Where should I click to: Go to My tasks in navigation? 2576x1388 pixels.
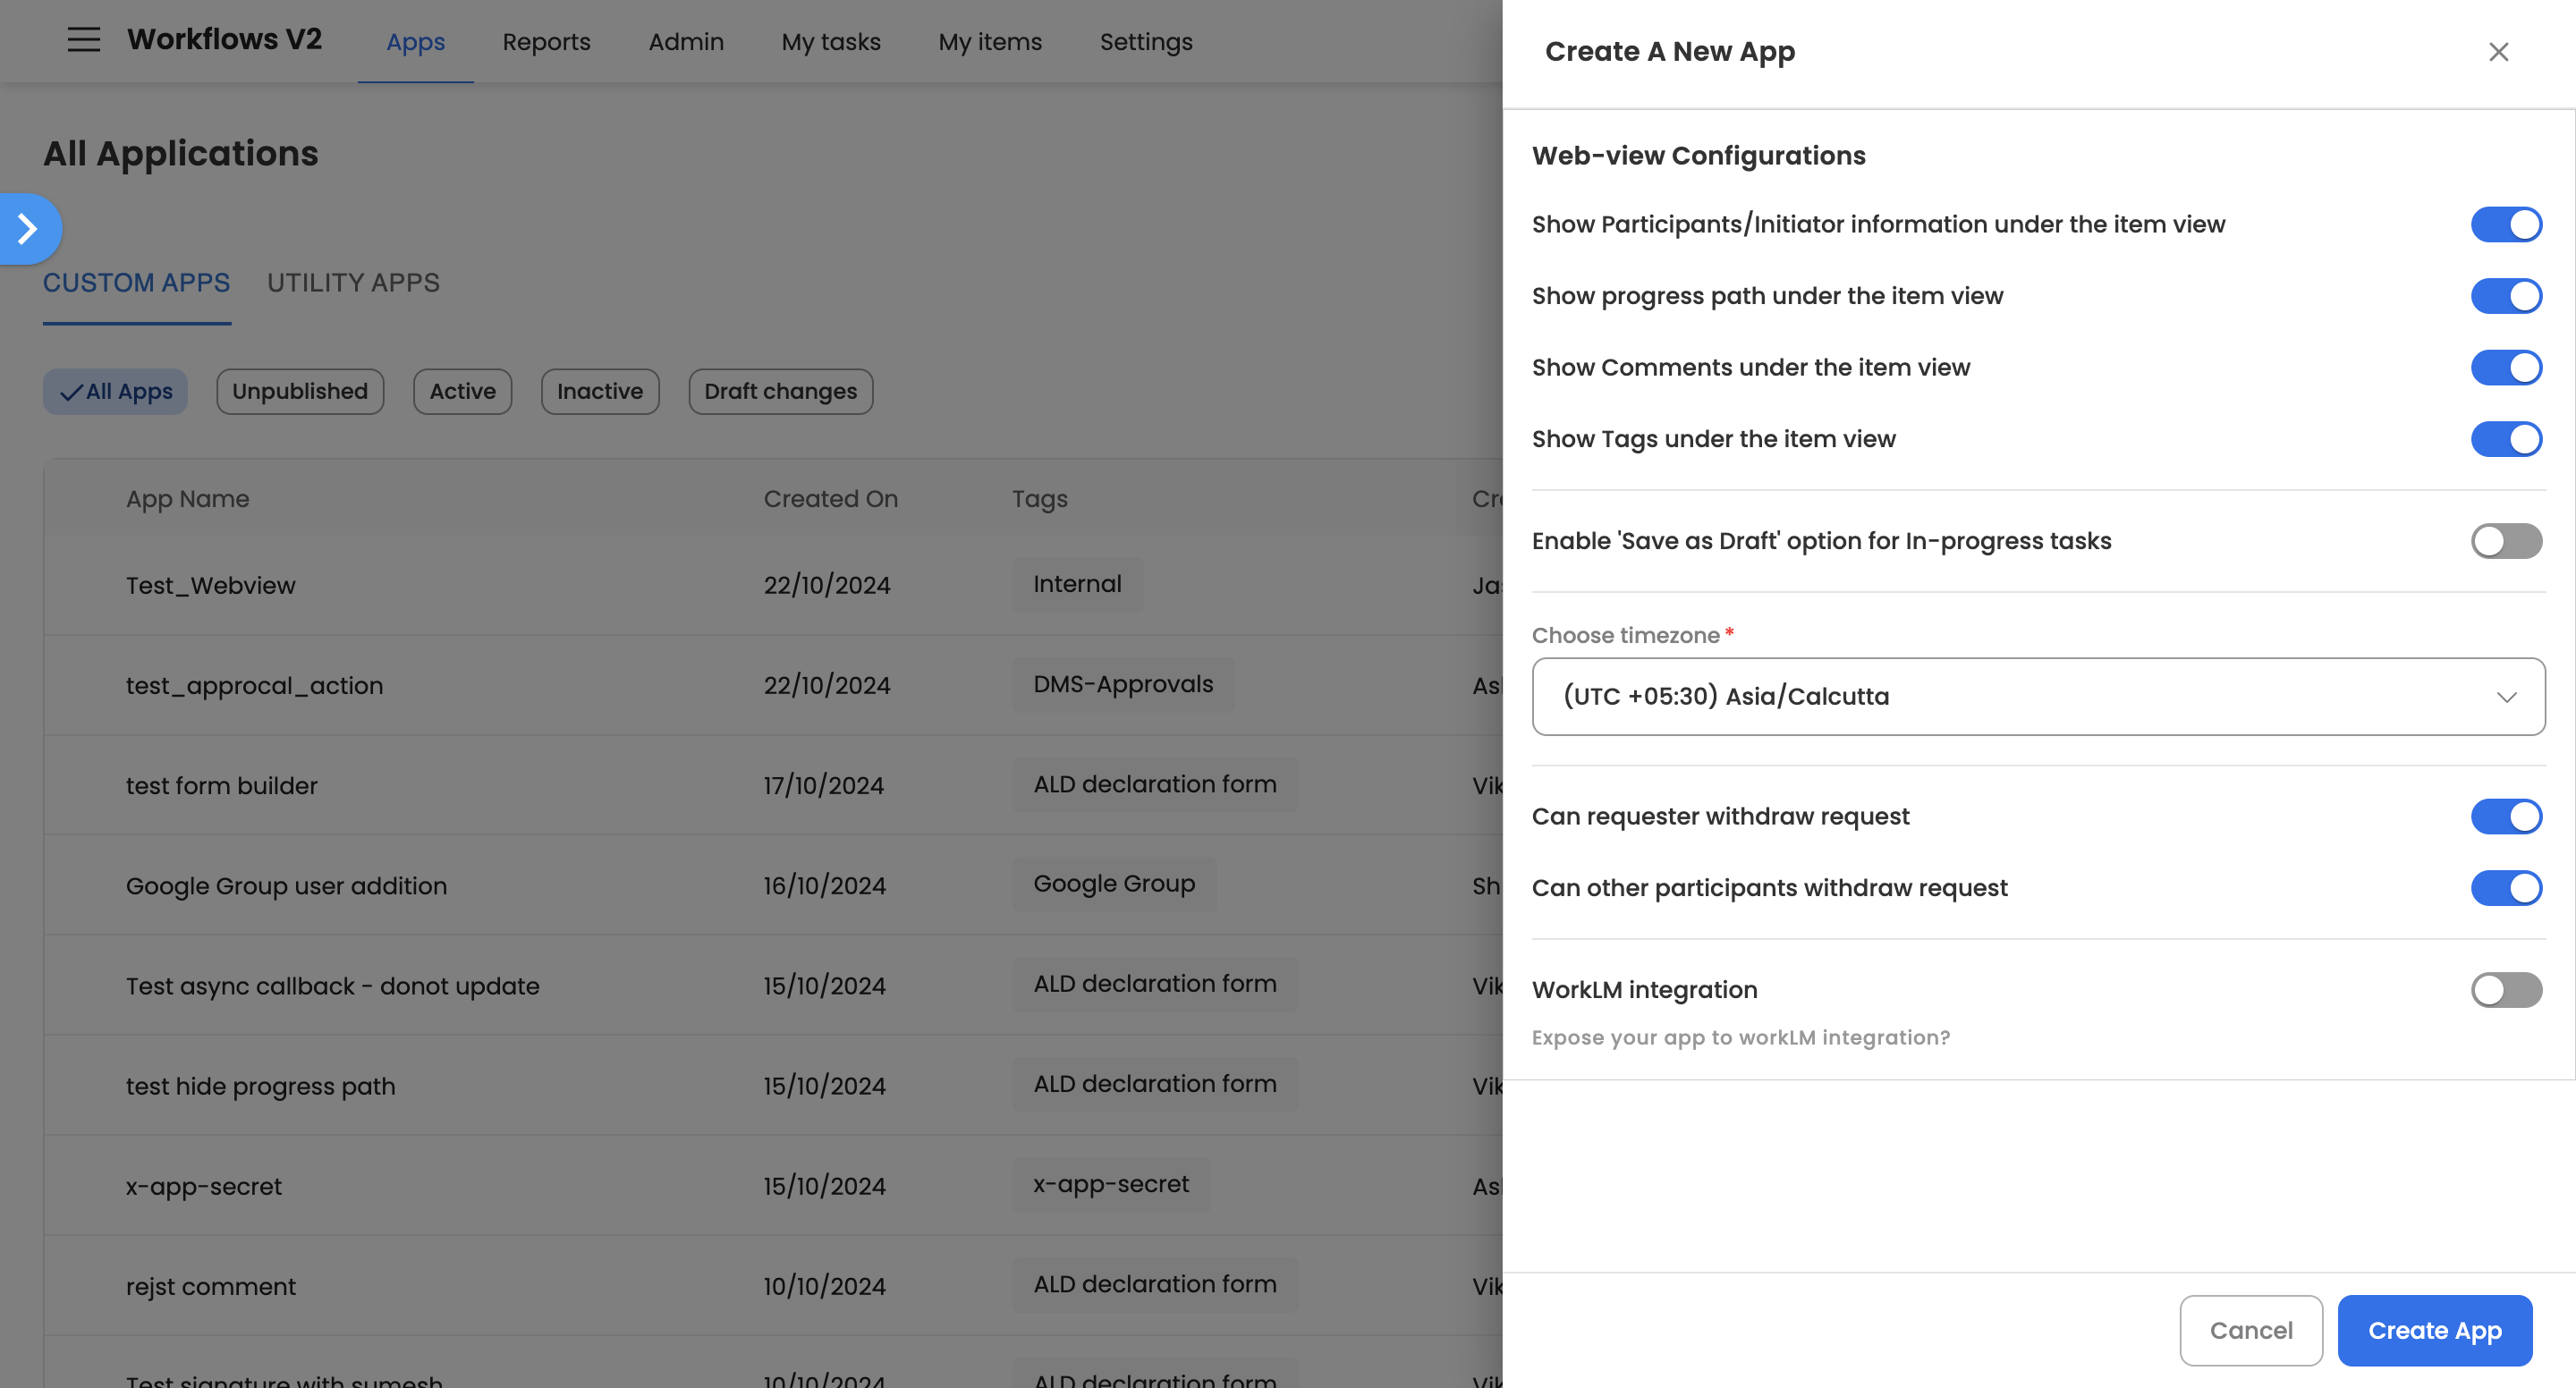point(830,42)
